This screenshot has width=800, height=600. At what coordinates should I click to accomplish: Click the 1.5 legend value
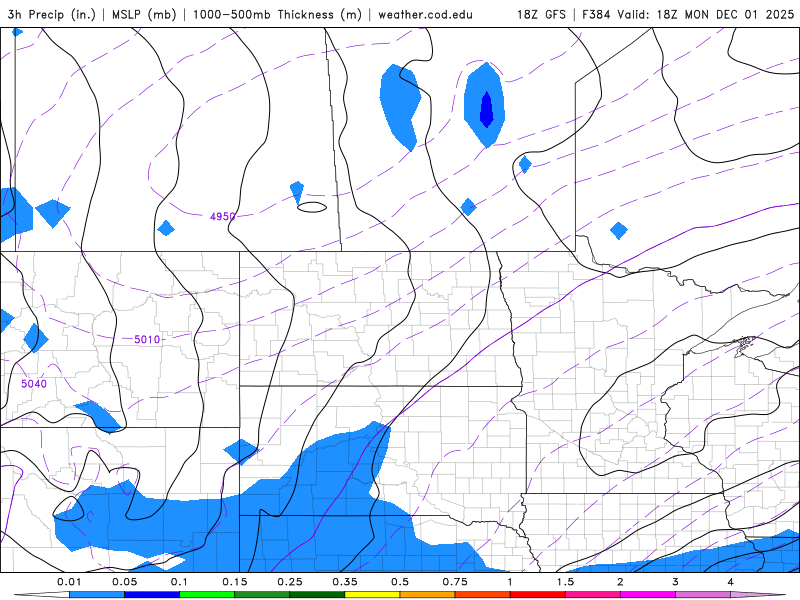[x=565, y=582]
